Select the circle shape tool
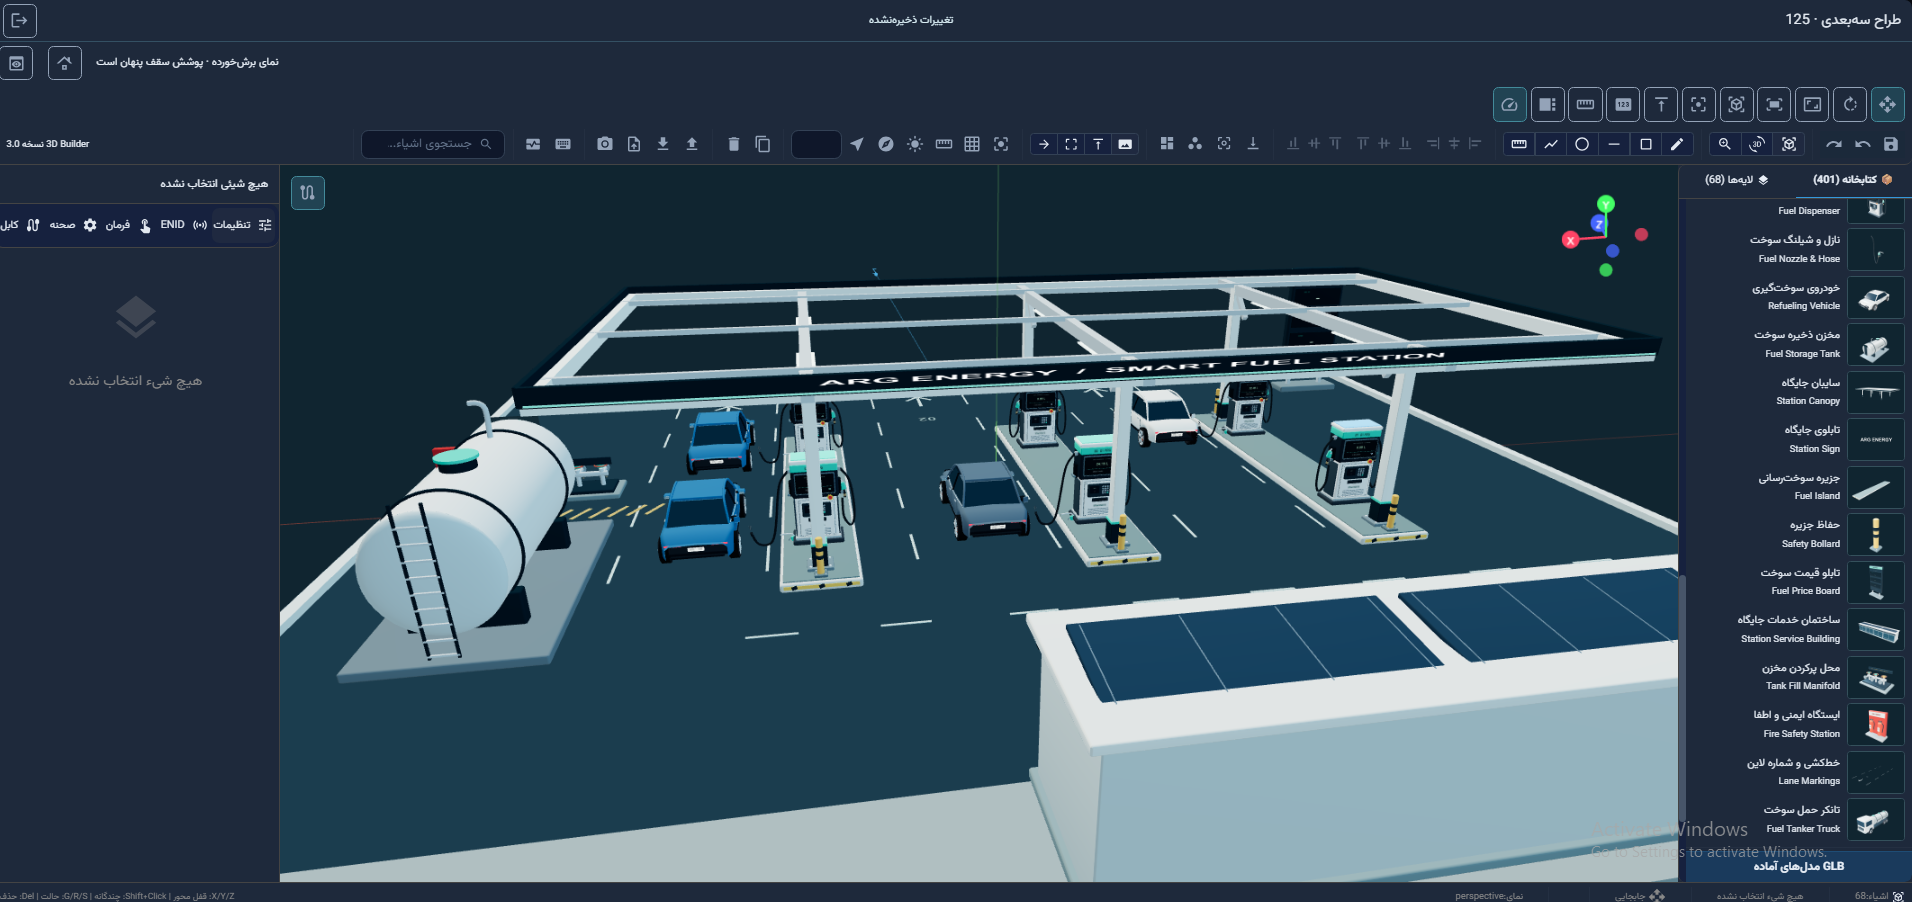Viewport: 1912px width, 902px height. (x=1582, y=144)
